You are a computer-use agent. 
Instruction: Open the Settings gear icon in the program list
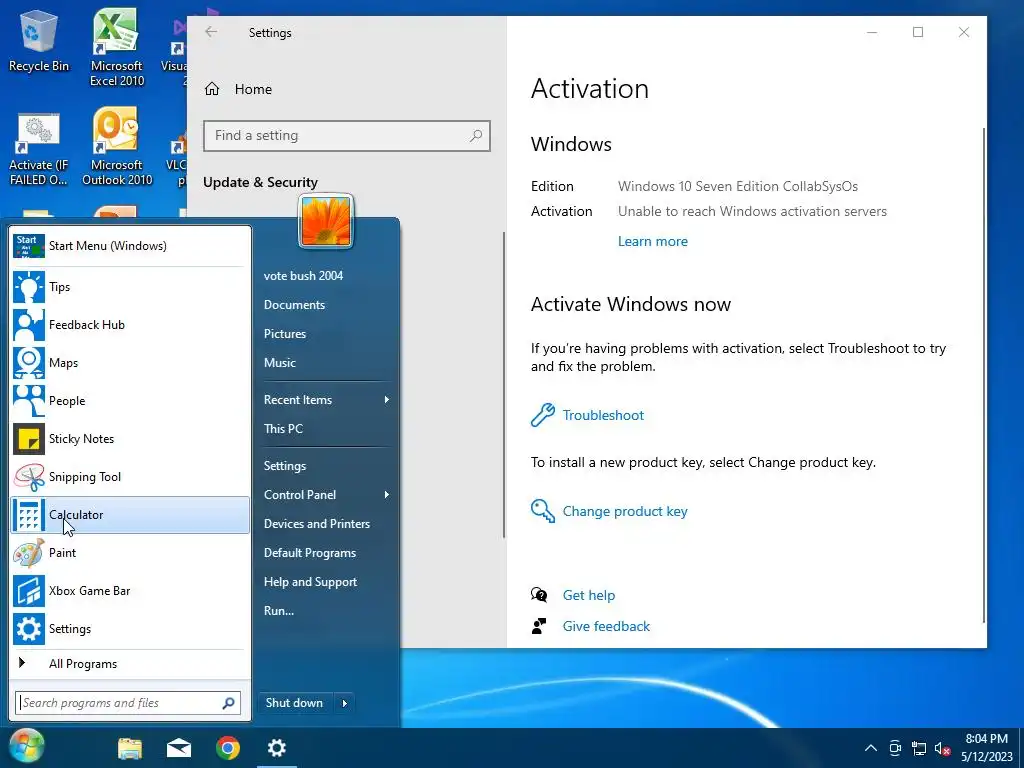[x=29, y=628]
